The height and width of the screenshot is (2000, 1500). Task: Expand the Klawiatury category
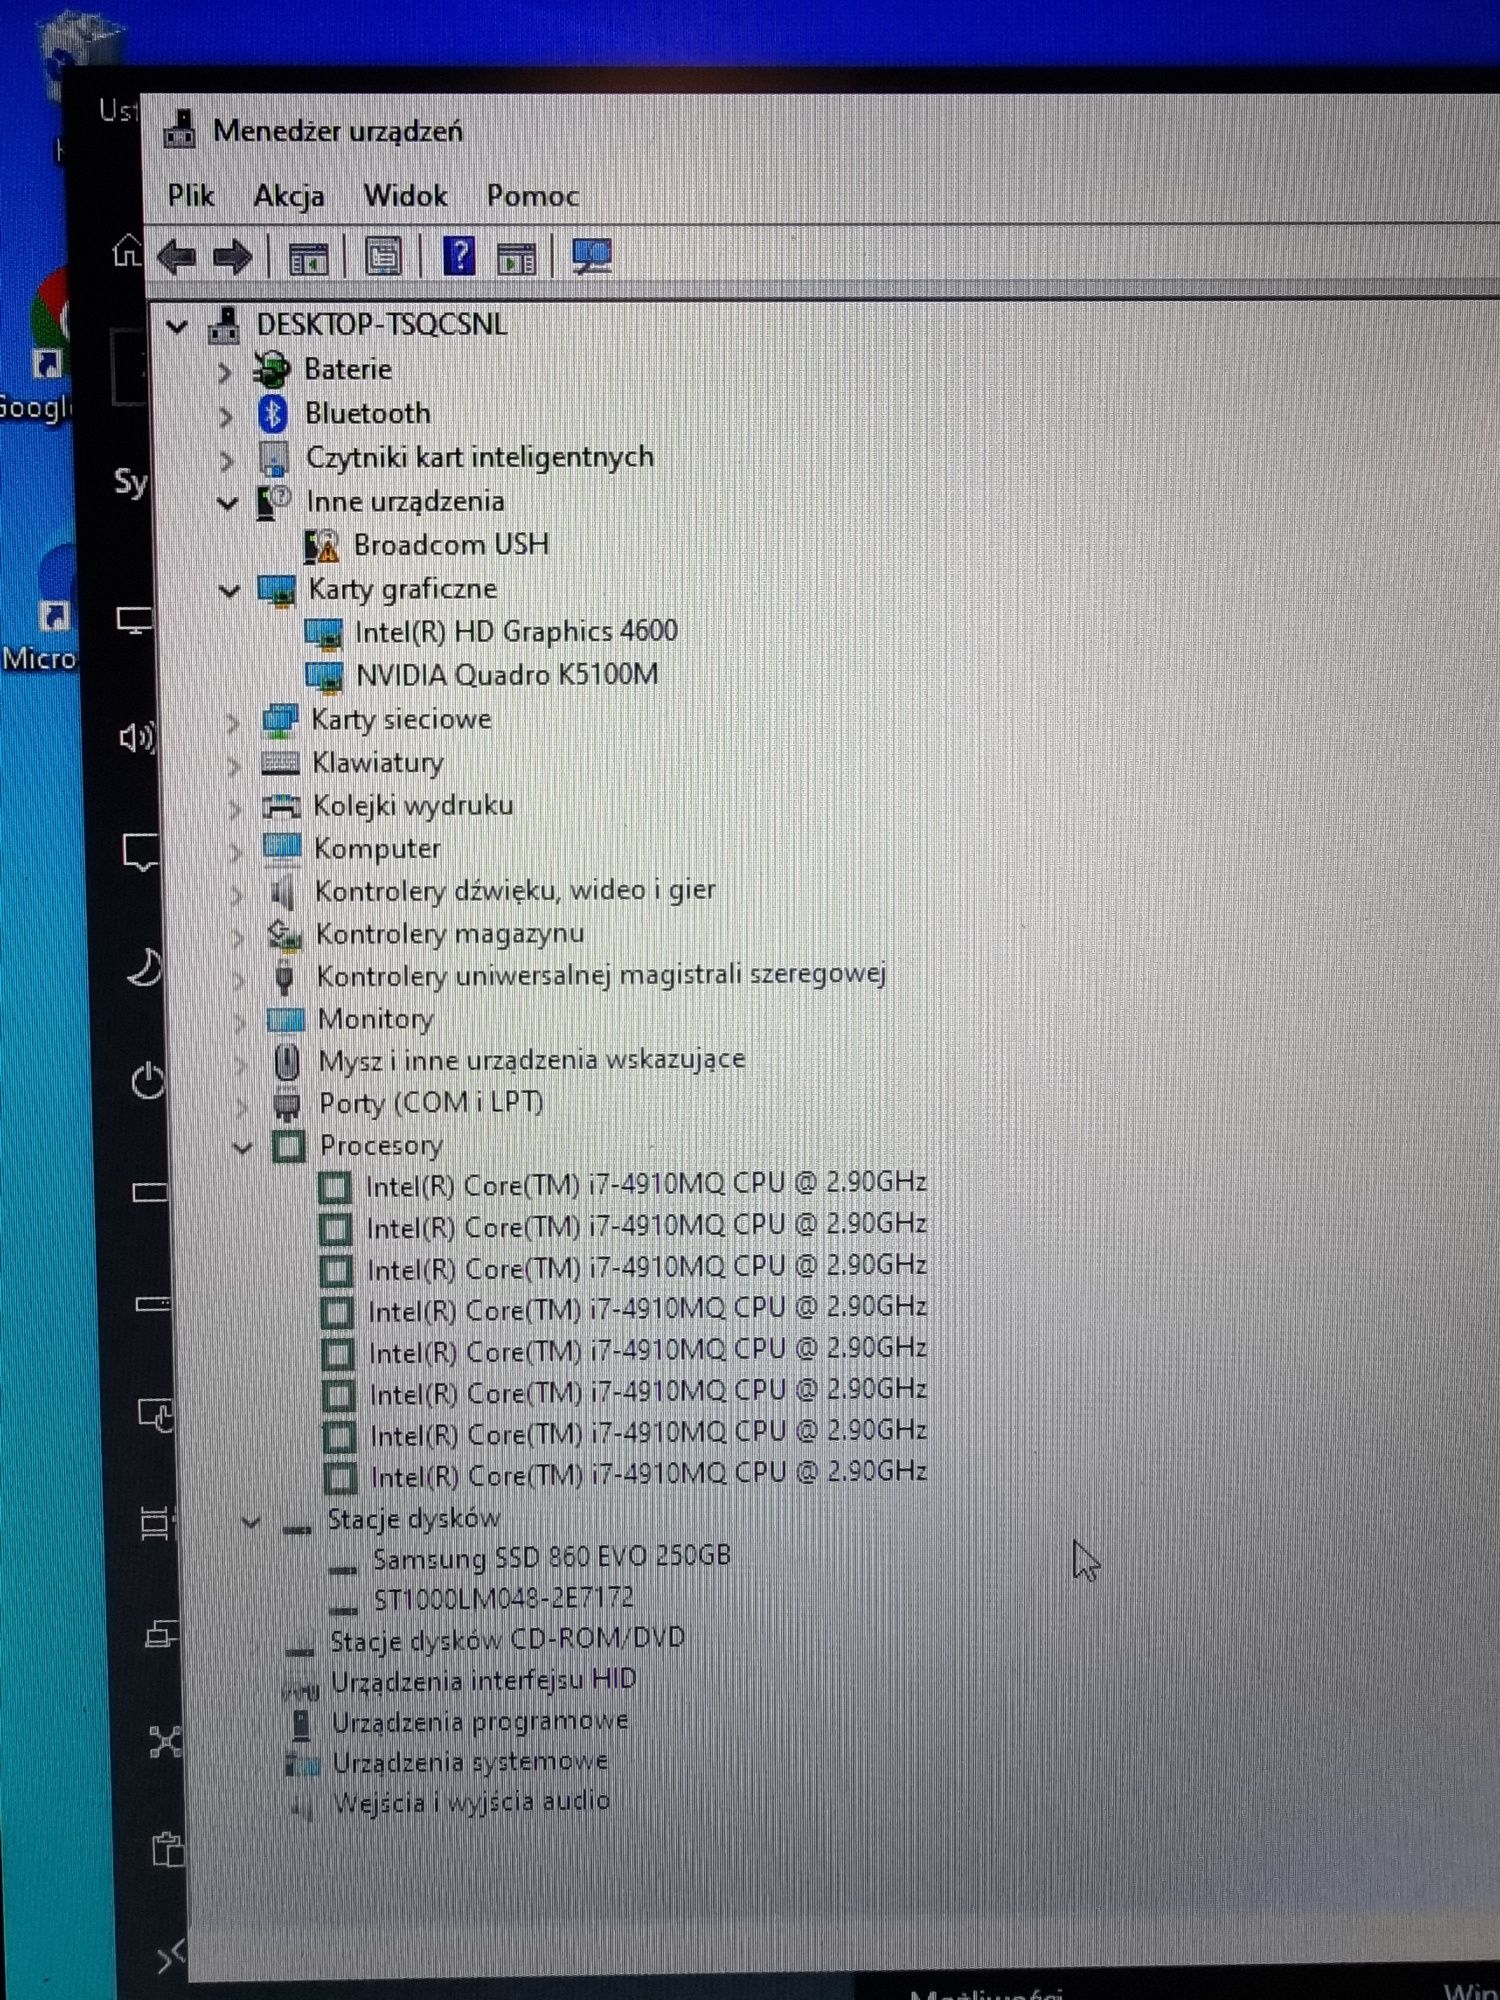pyautogui.click(x=234, y=766)
